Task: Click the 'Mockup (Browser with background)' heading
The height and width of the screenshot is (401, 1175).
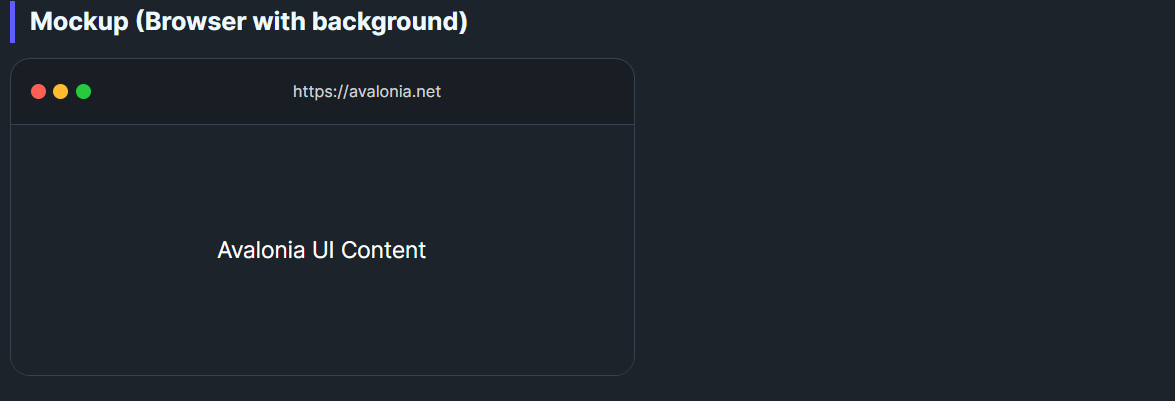Action: tap(249, 22)
